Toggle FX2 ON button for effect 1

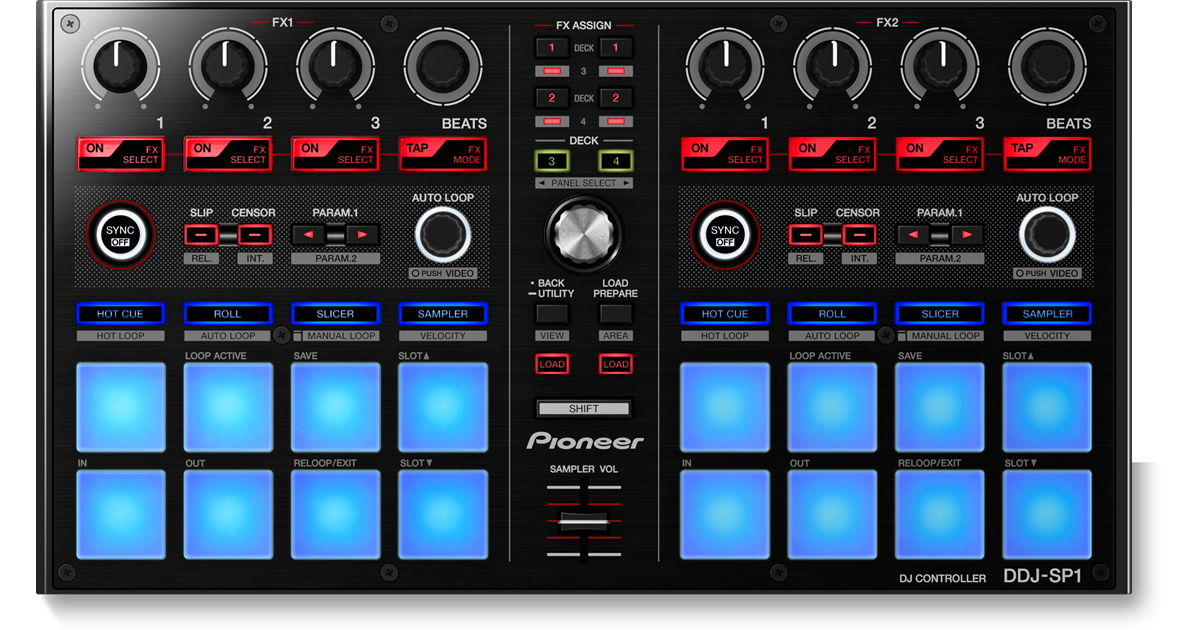click(x=725, y=154)
